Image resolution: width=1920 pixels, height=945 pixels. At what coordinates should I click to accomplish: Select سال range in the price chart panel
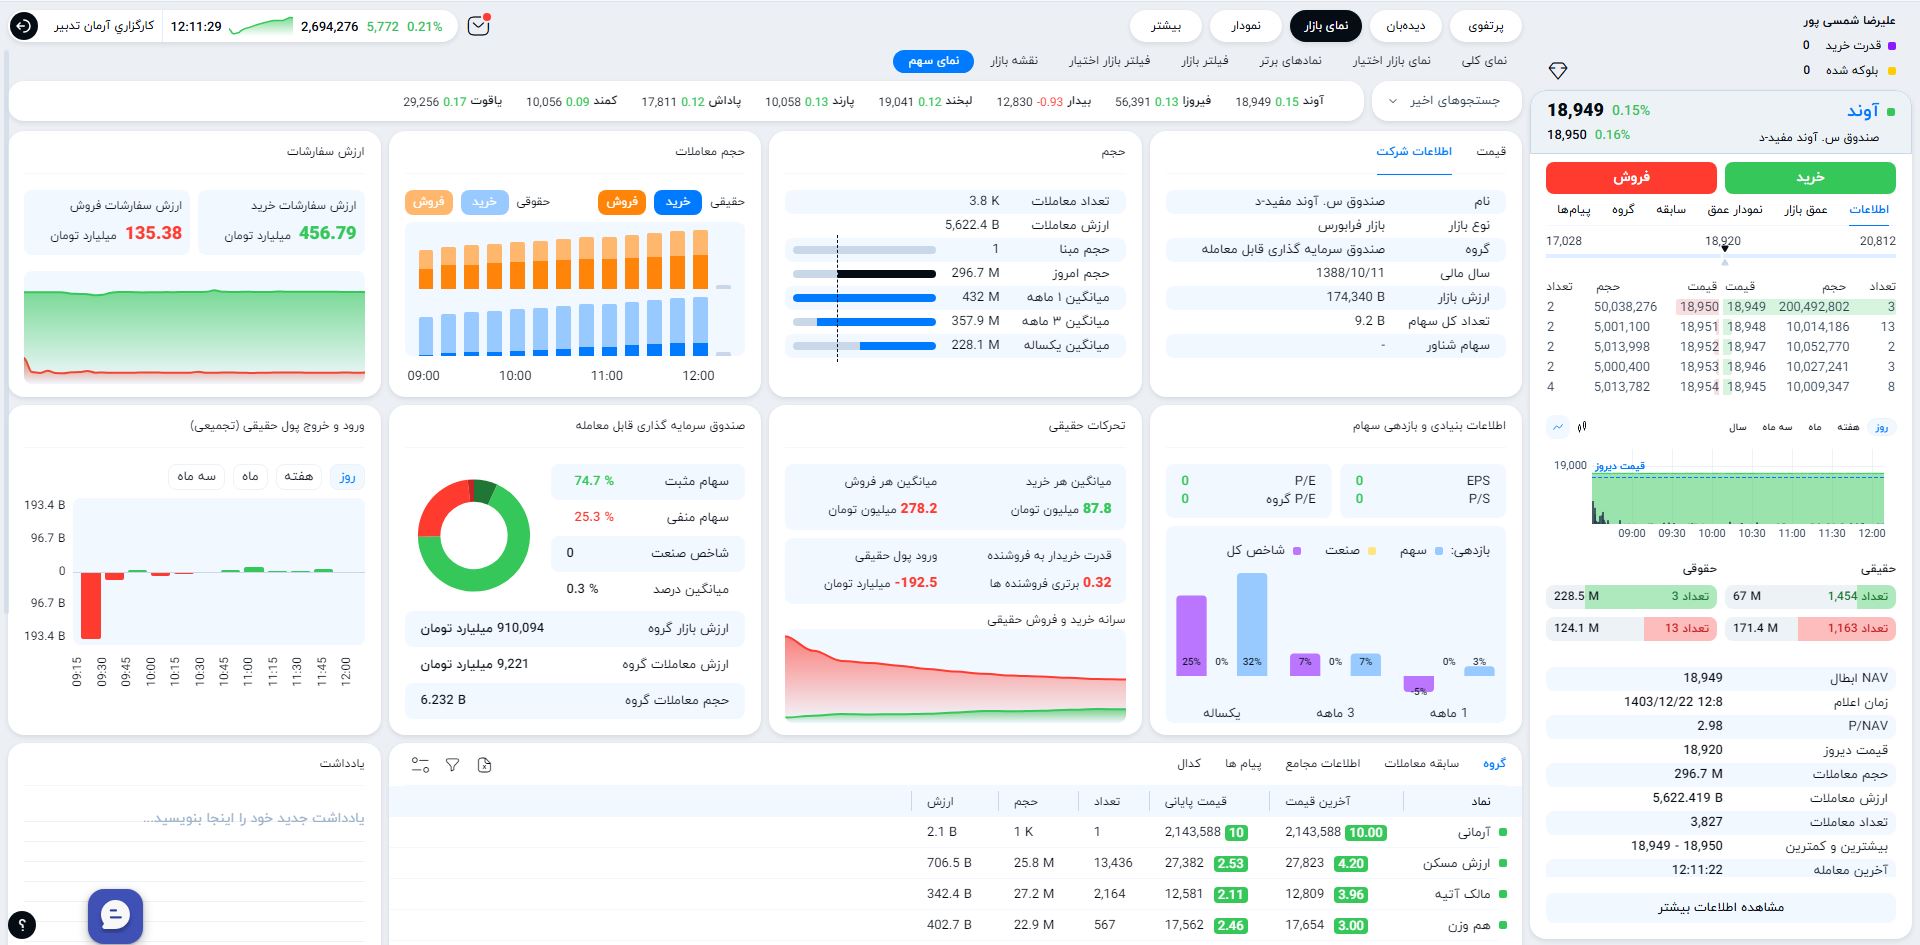[1738, 427]
